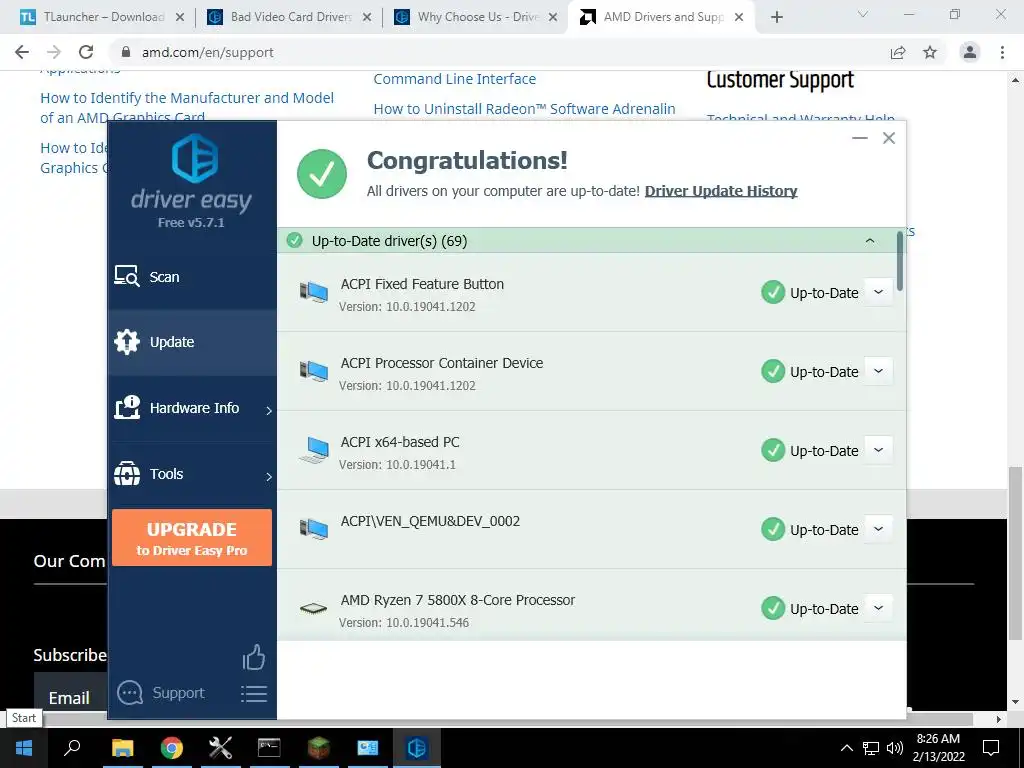Open Command Line Interface link

click(x=455, y=79)
